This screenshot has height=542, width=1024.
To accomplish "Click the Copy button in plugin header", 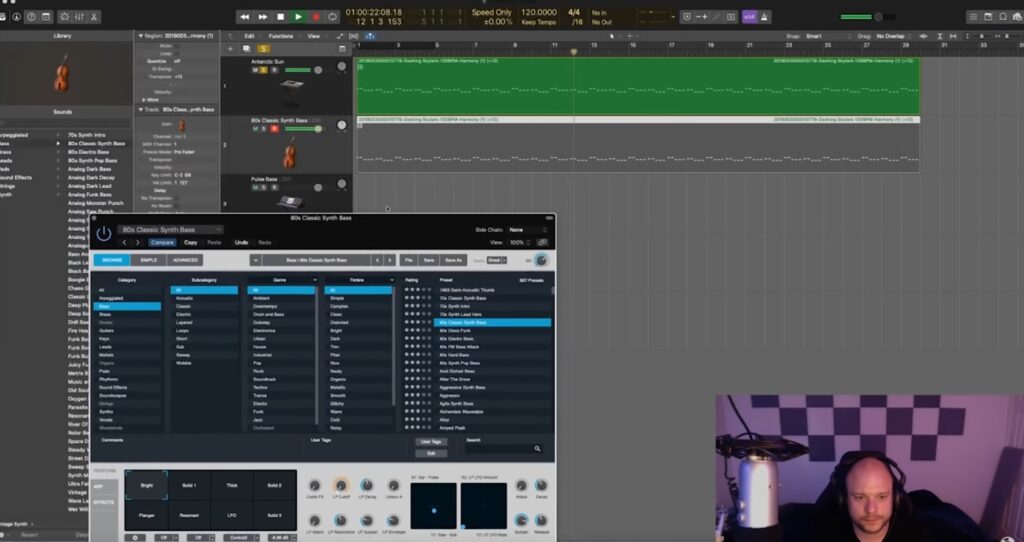I will tap(191, 242).
